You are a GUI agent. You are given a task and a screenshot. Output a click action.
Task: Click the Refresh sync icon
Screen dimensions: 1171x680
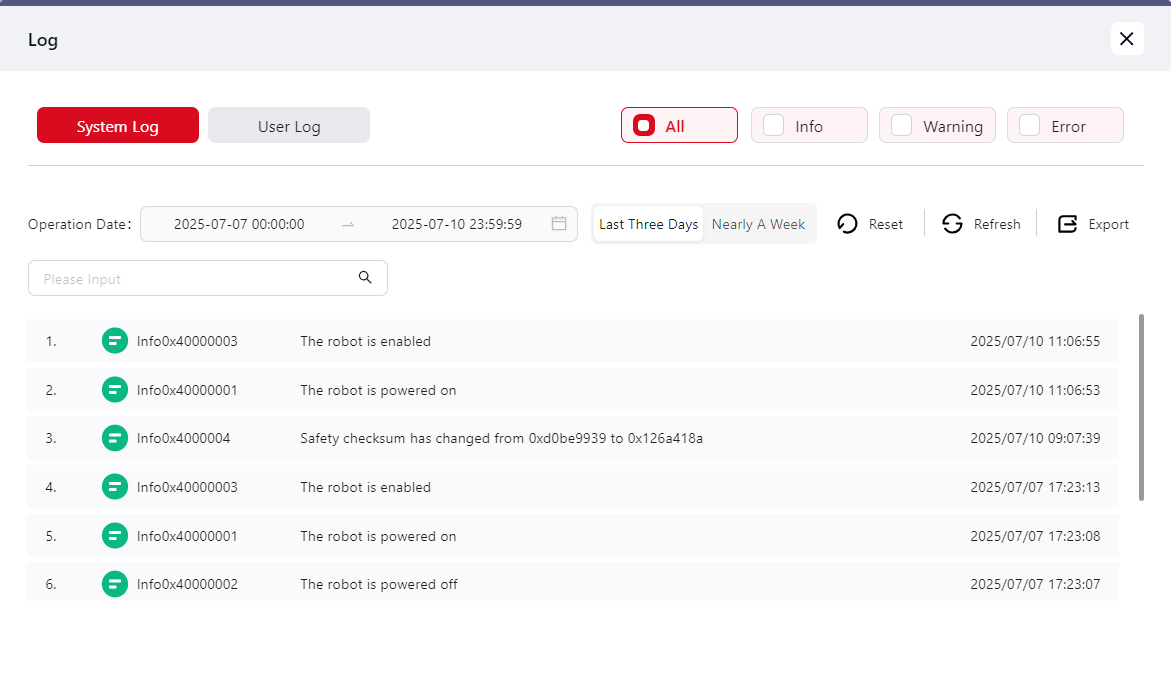click(x=953, y=224)
